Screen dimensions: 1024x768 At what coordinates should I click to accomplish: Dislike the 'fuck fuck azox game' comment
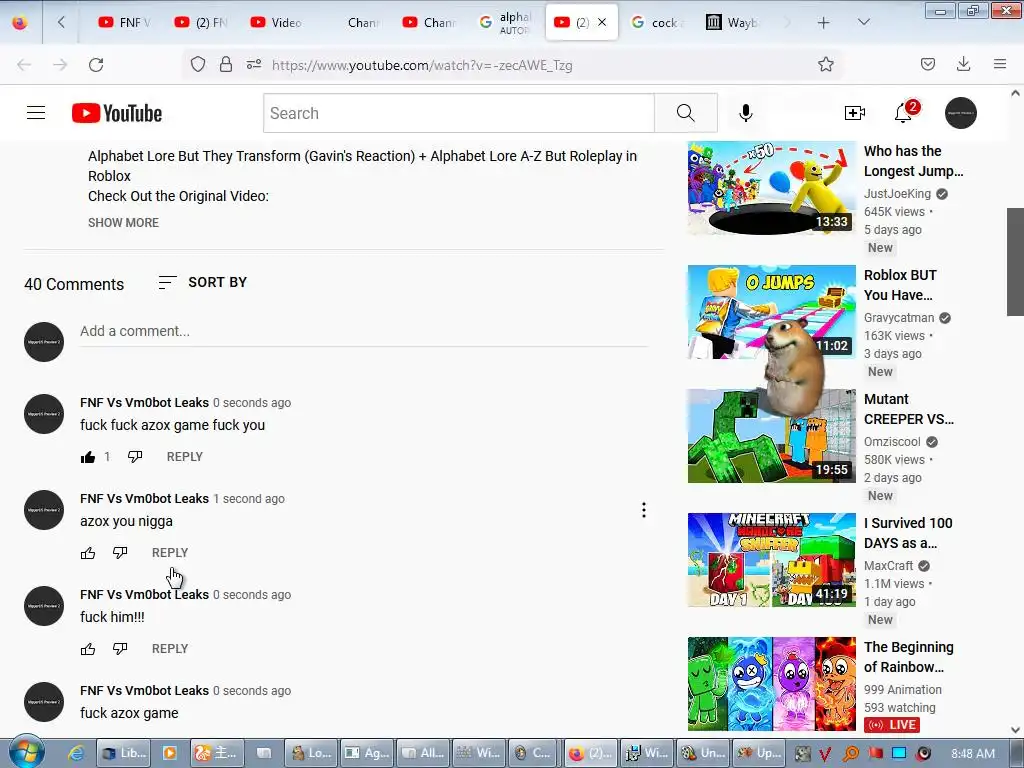(x=135, y=456)
